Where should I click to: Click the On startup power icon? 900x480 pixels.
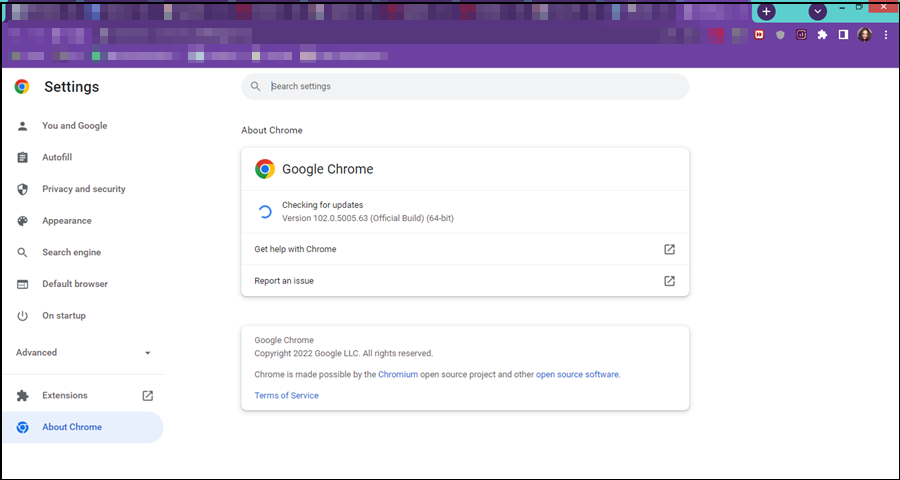[x=22, y=316]
